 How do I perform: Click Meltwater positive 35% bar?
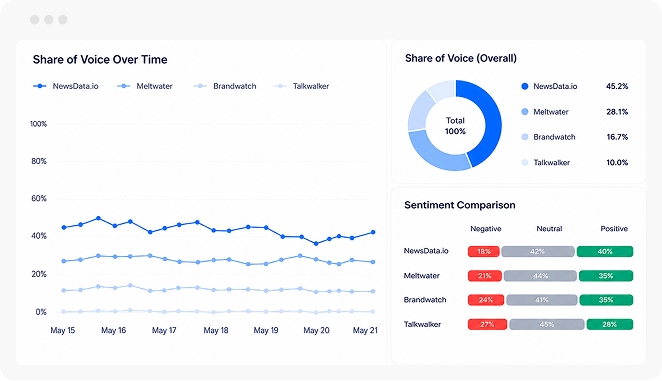tap(606, 276)
